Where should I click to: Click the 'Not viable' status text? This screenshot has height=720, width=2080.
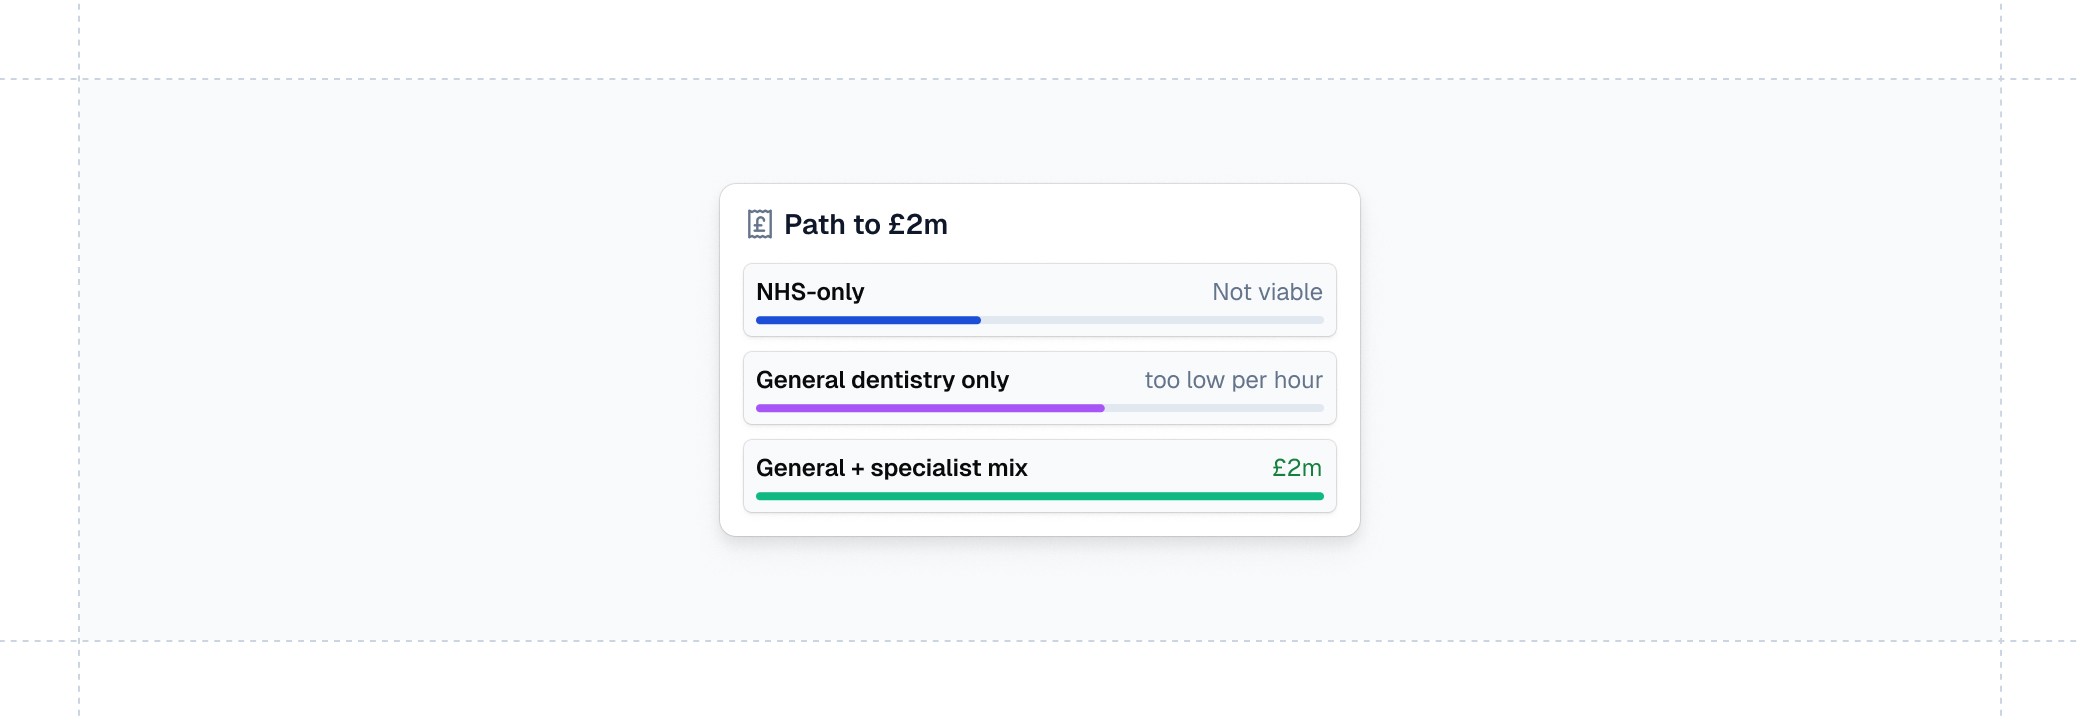[1267, 292]
